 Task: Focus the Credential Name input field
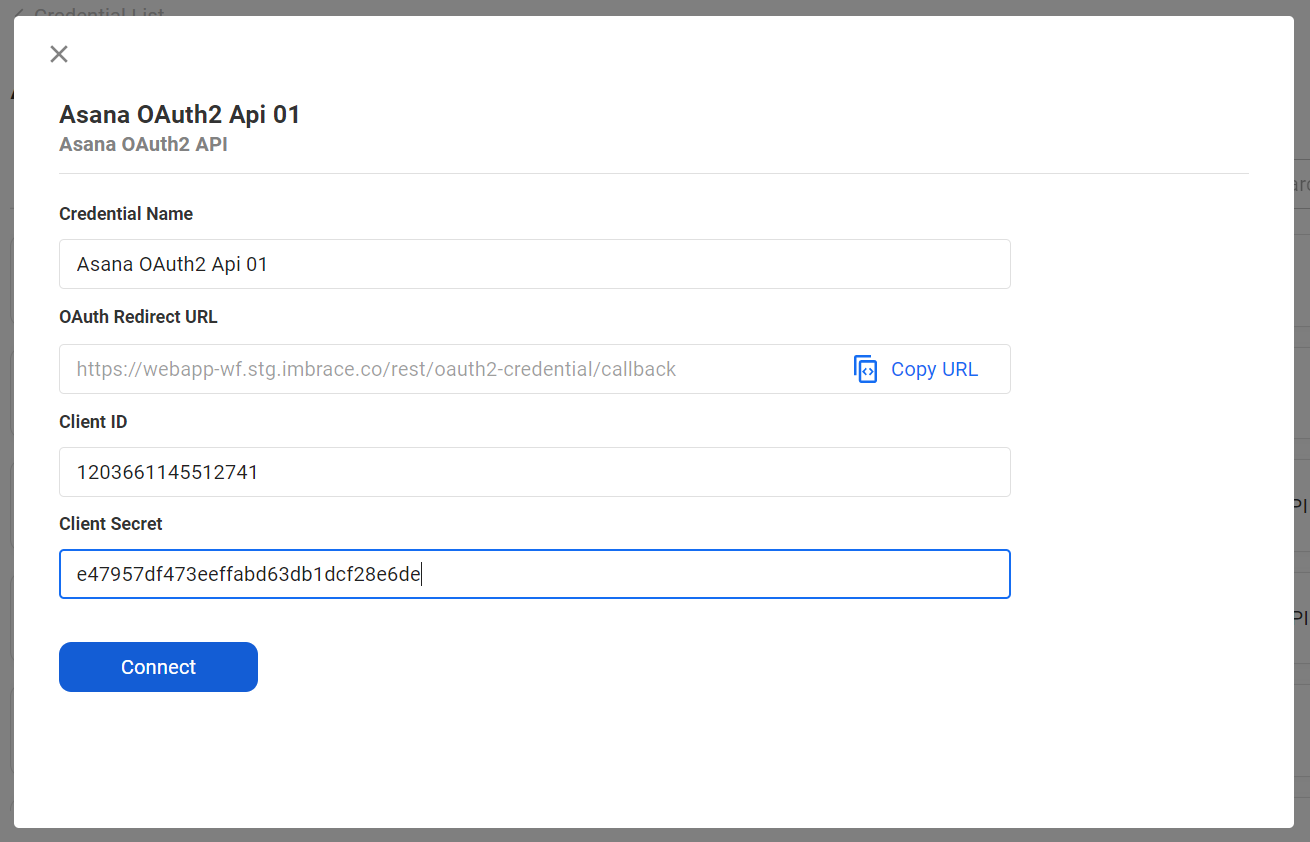coord(534,264)
